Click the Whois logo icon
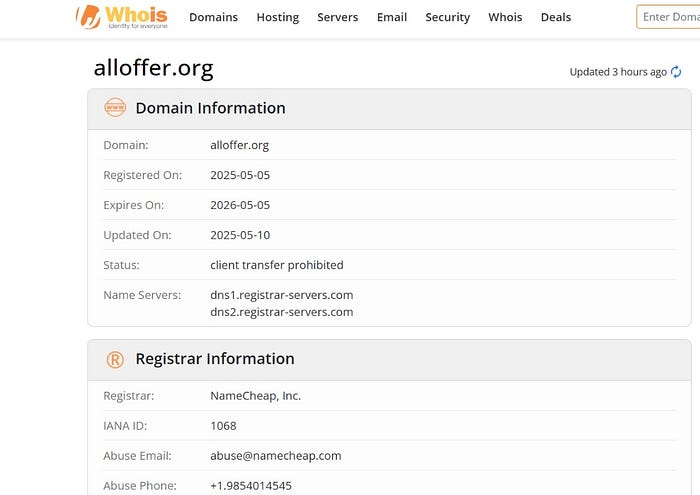Image resolution: width=700 pixels, height=495 pixels. click(x=121, y=17)
